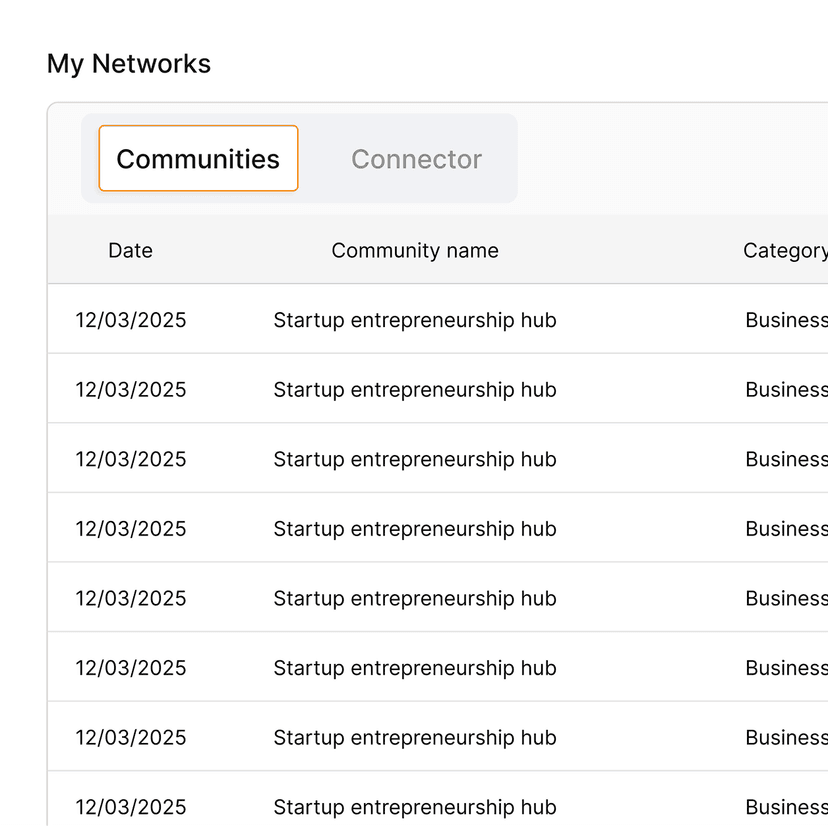Viewport: 828px width, 827px height.
Task: Switch to the Communities tab
Action: (x=198, y=159)
